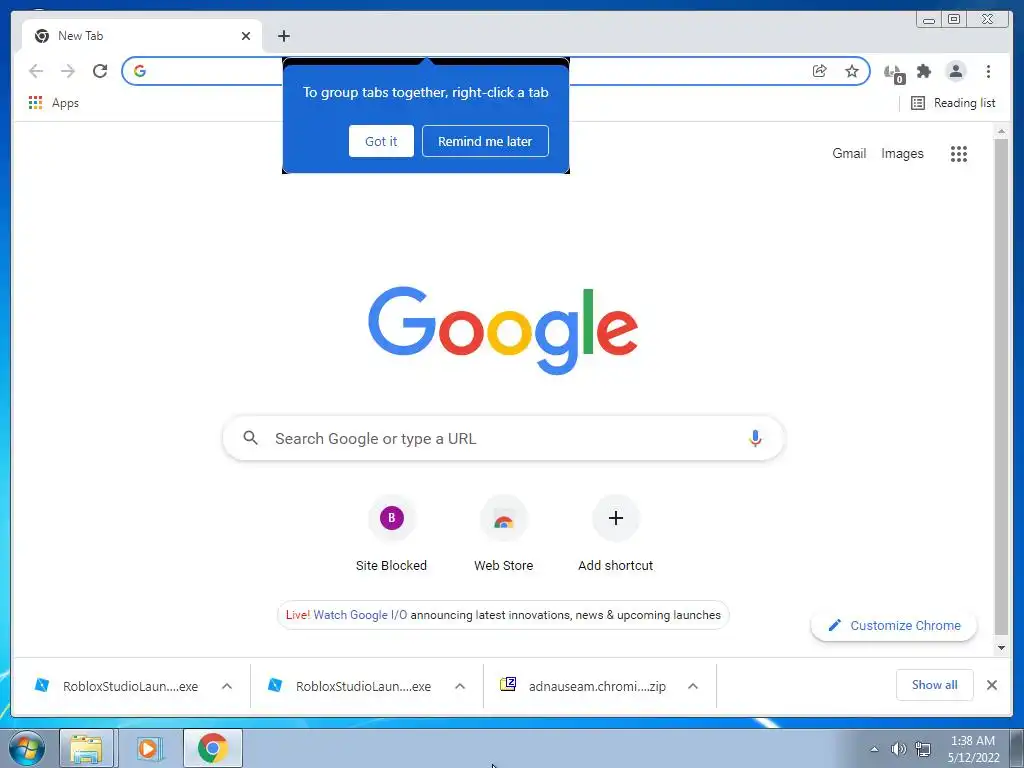Open the Reading list panel

point(953,103)
